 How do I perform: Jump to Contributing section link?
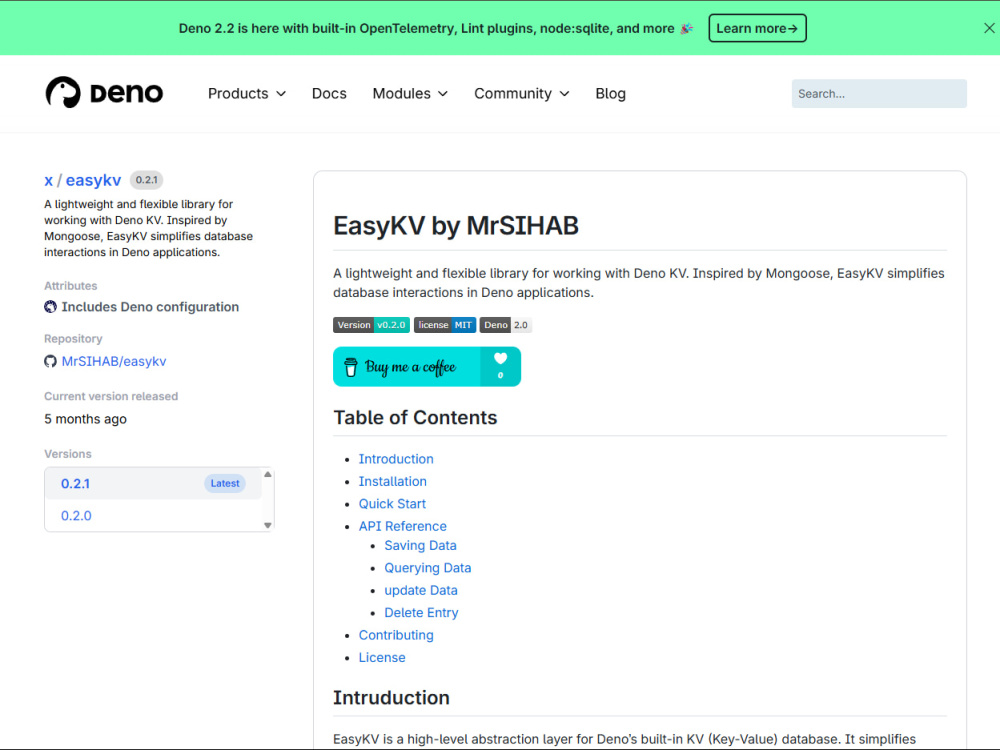[396, 635]
